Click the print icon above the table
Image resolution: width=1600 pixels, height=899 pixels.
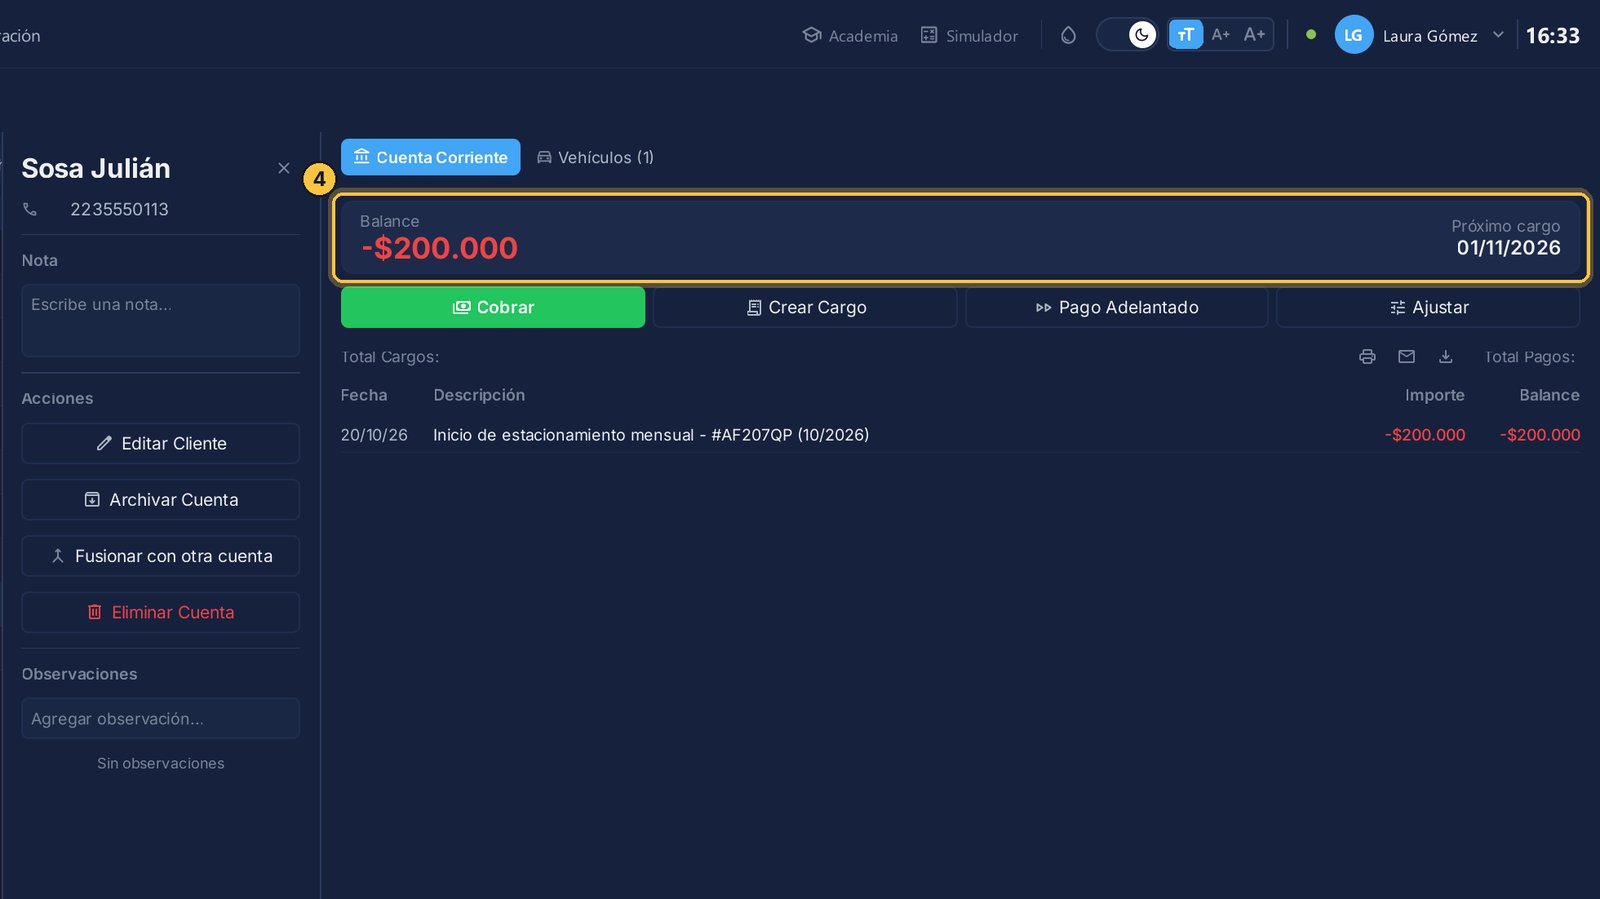tap(1367, 356)
